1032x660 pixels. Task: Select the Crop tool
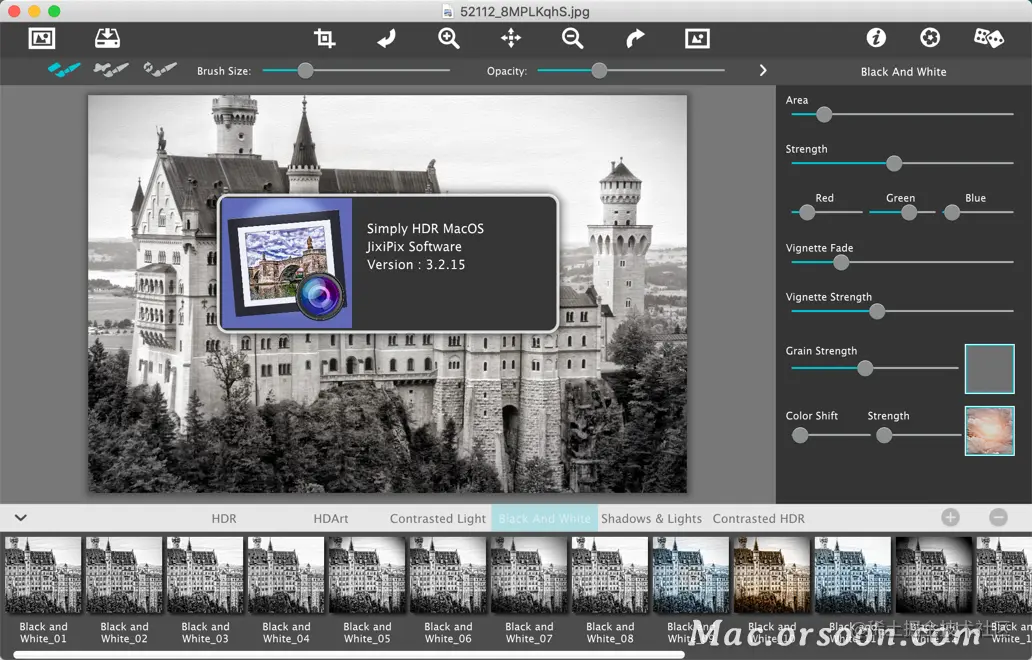coord(324,38)
